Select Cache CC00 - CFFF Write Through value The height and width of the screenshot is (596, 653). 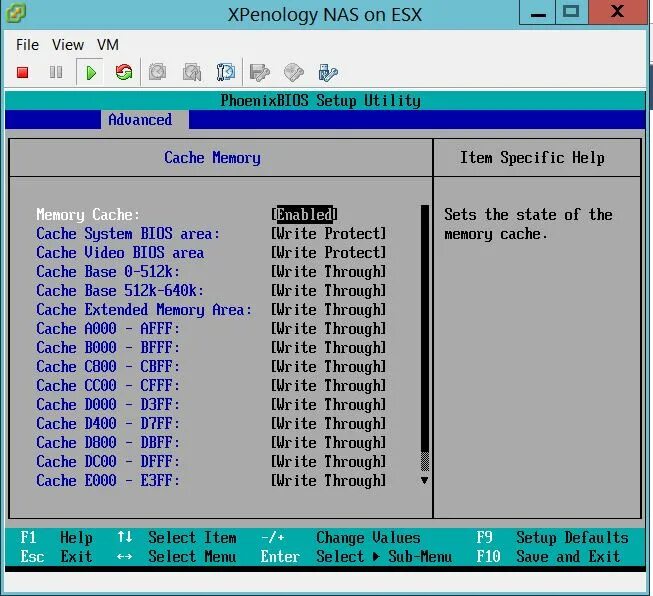329,386
